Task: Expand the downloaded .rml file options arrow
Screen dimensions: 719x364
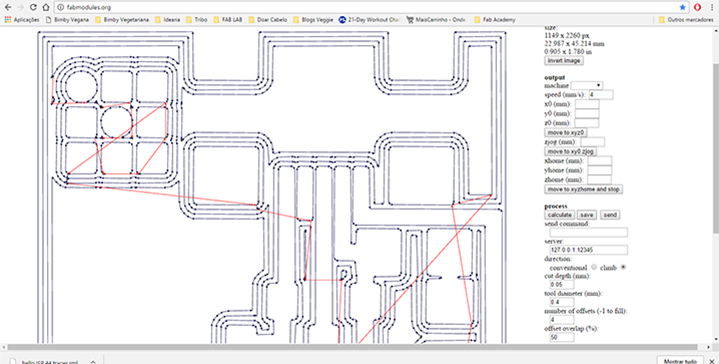Action: click(93, 362)
